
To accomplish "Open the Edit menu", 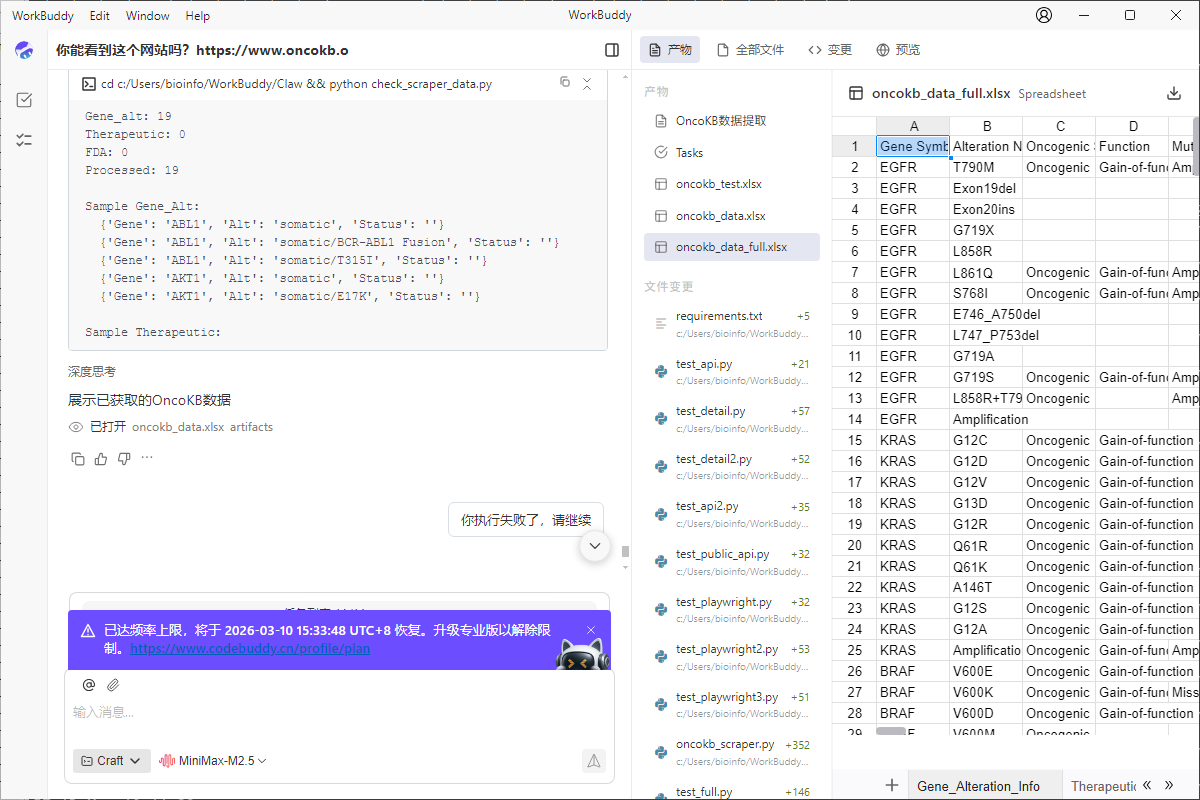I will (x=99, y=15).
